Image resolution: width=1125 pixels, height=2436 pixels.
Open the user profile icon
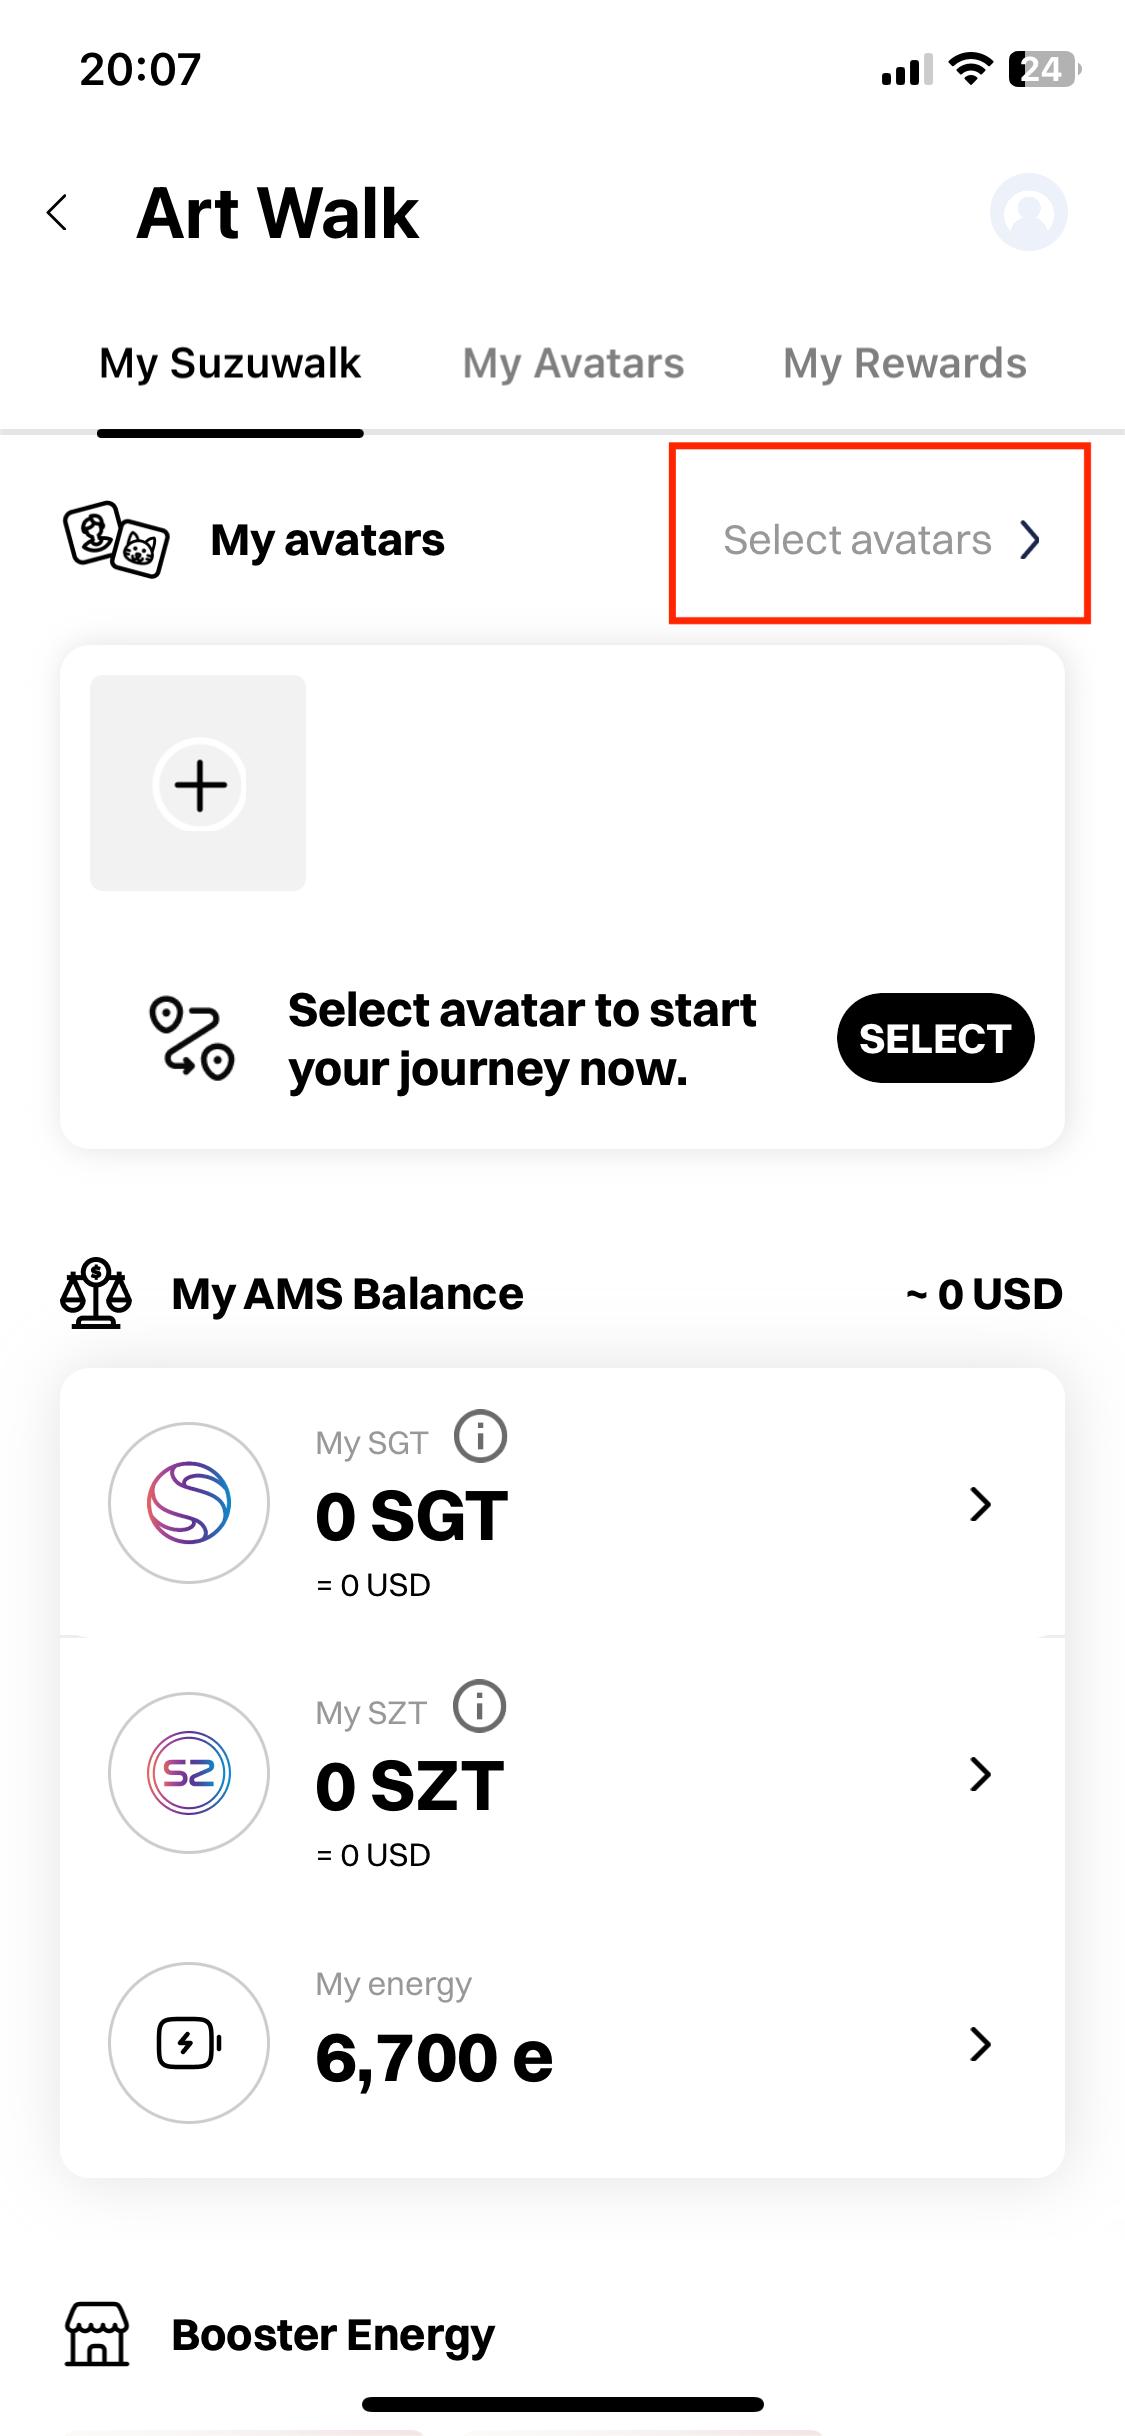tap(1028, 212)
